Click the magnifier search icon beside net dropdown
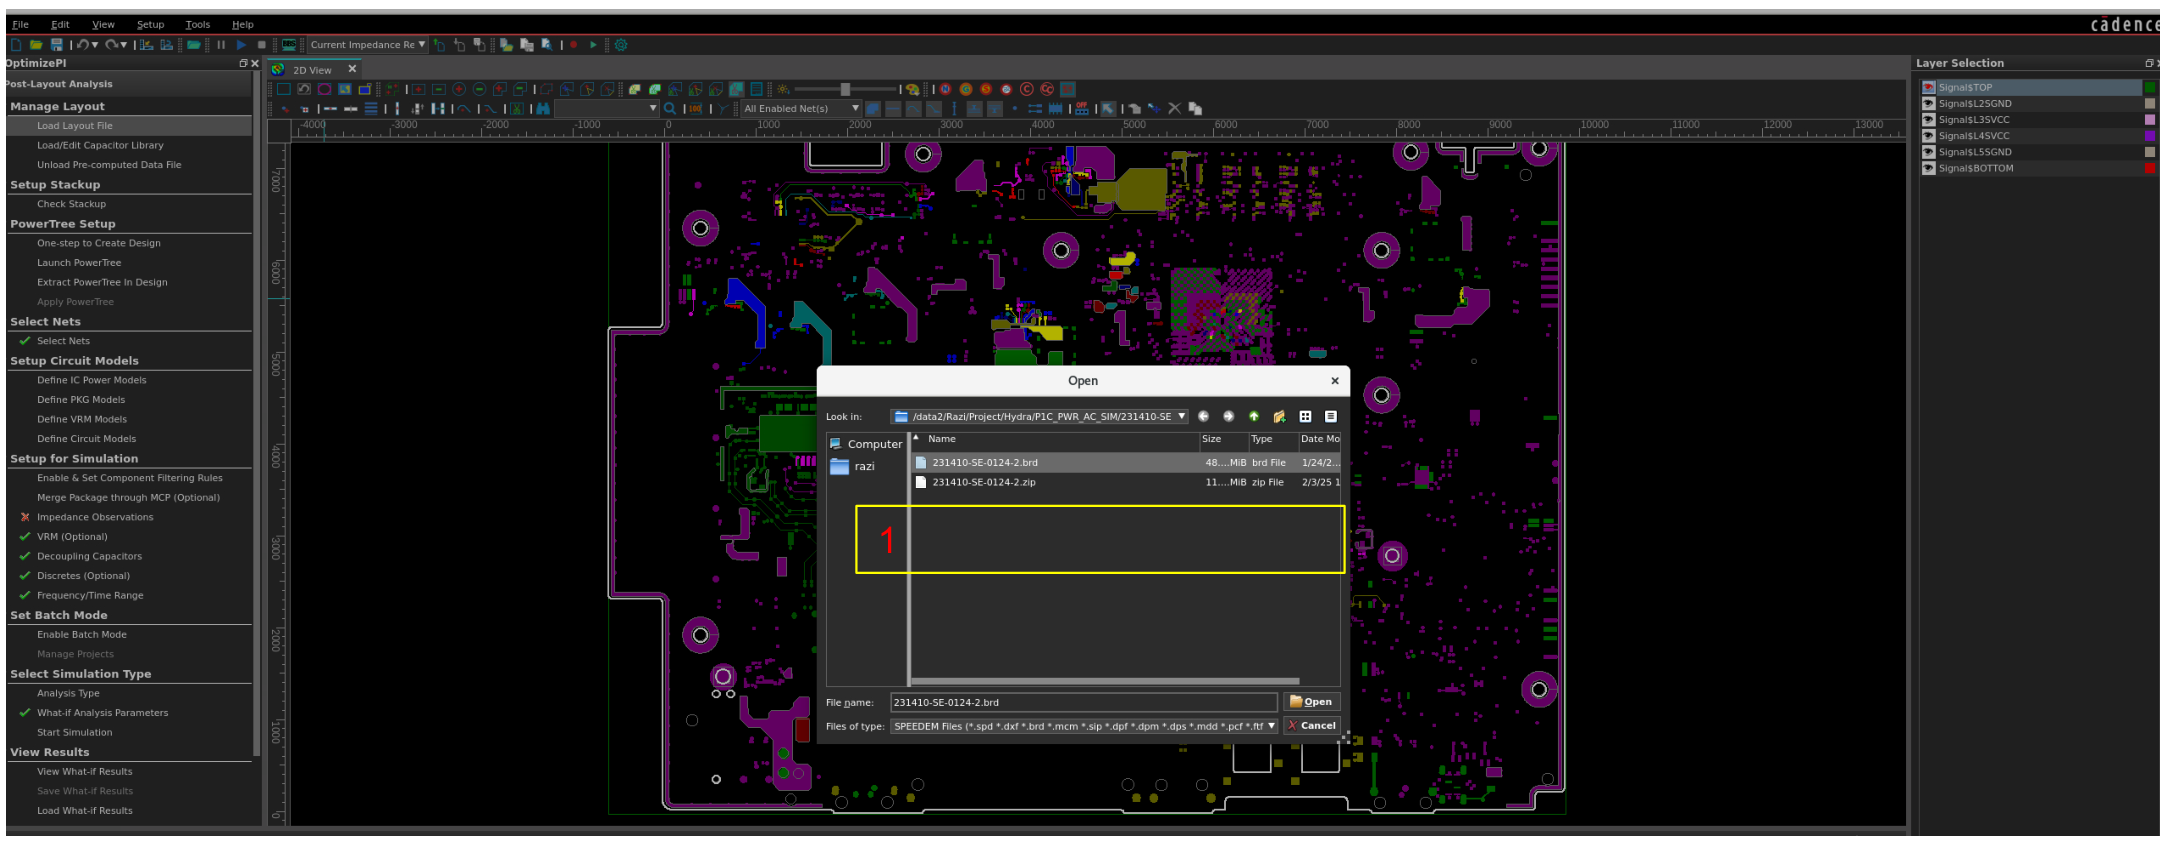This screenshot has width=2160, height=845. (670, 108)
